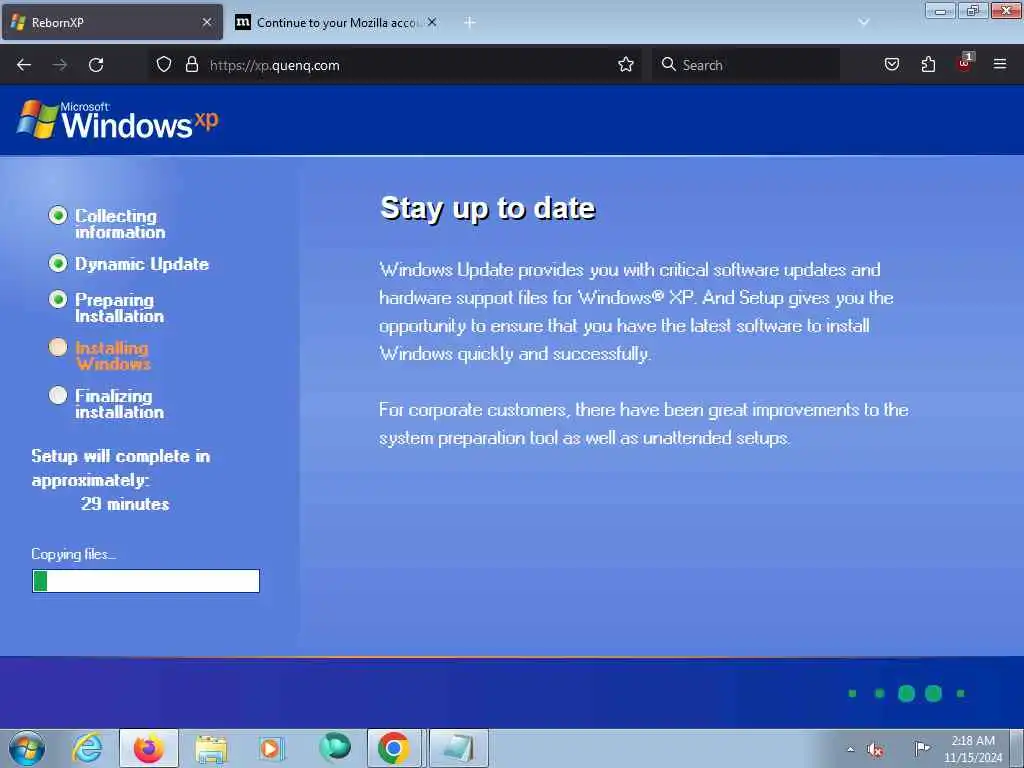This screenshot has width=1024, height=768.
Task: Open Firefox hamburger application menu
Action: point(1000,65)
